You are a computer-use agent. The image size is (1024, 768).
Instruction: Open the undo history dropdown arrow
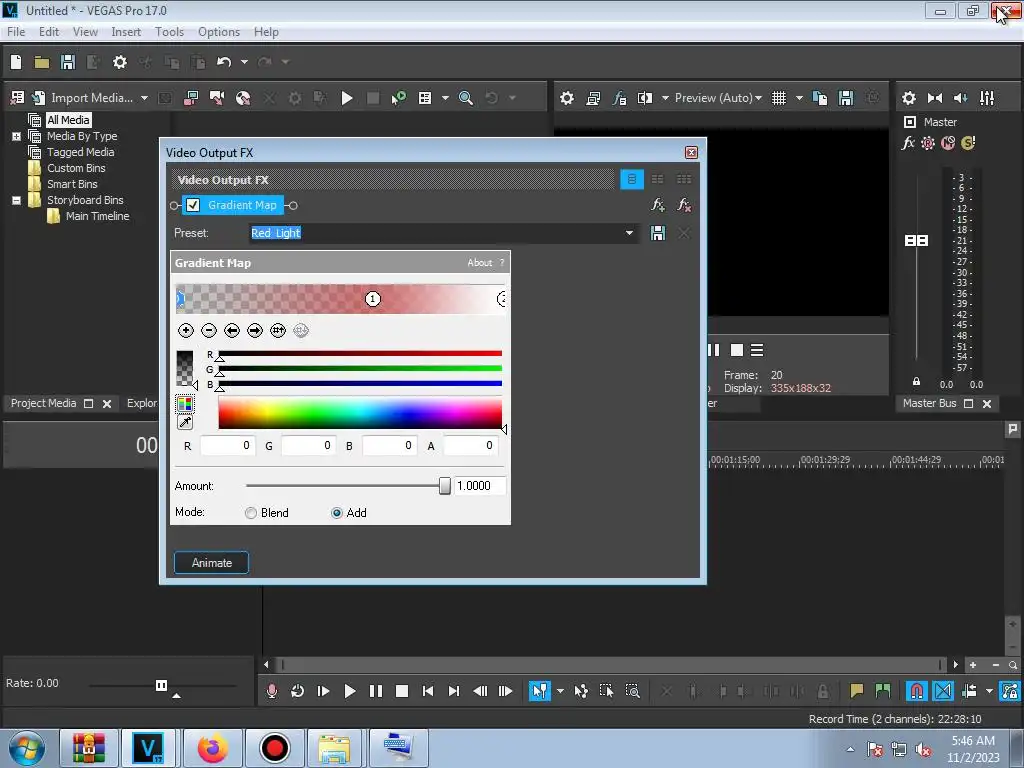pyautogui.click(x=244, y=62)
